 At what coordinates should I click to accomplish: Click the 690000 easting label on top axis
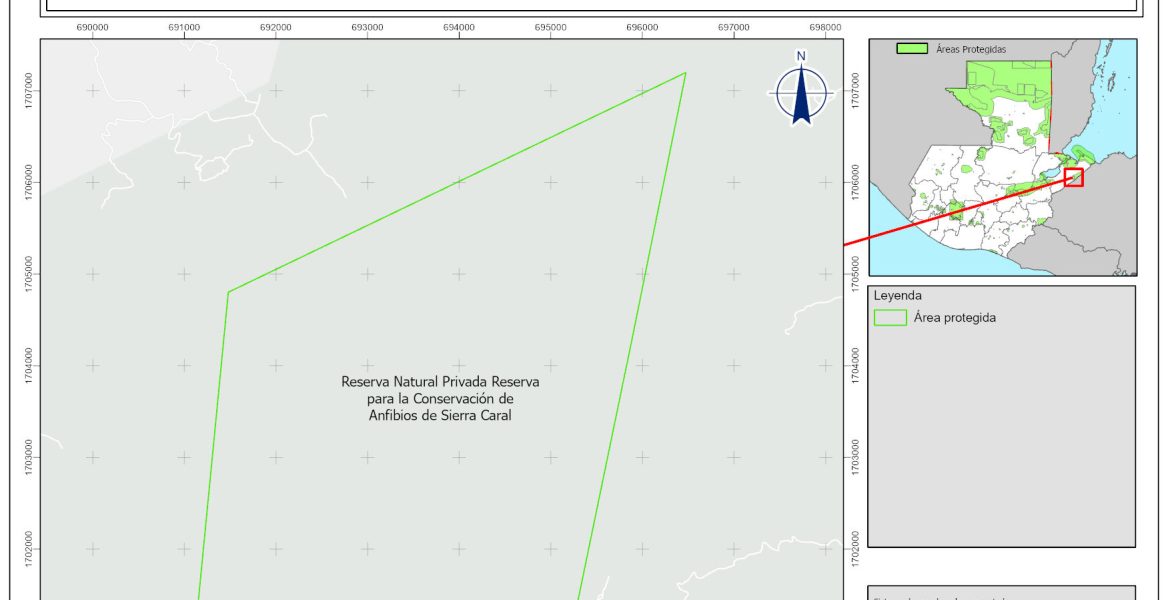tap(93, 27)
